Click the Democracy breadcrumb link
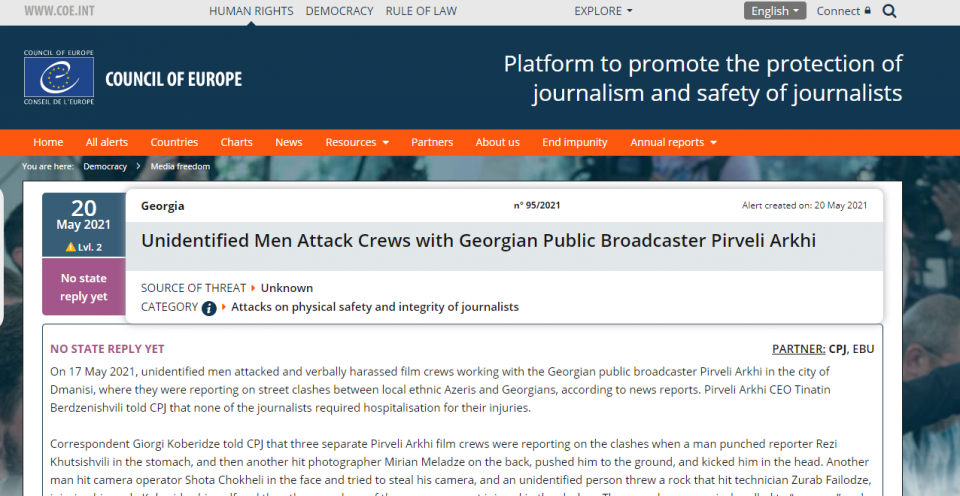 (x=105, y=167)
